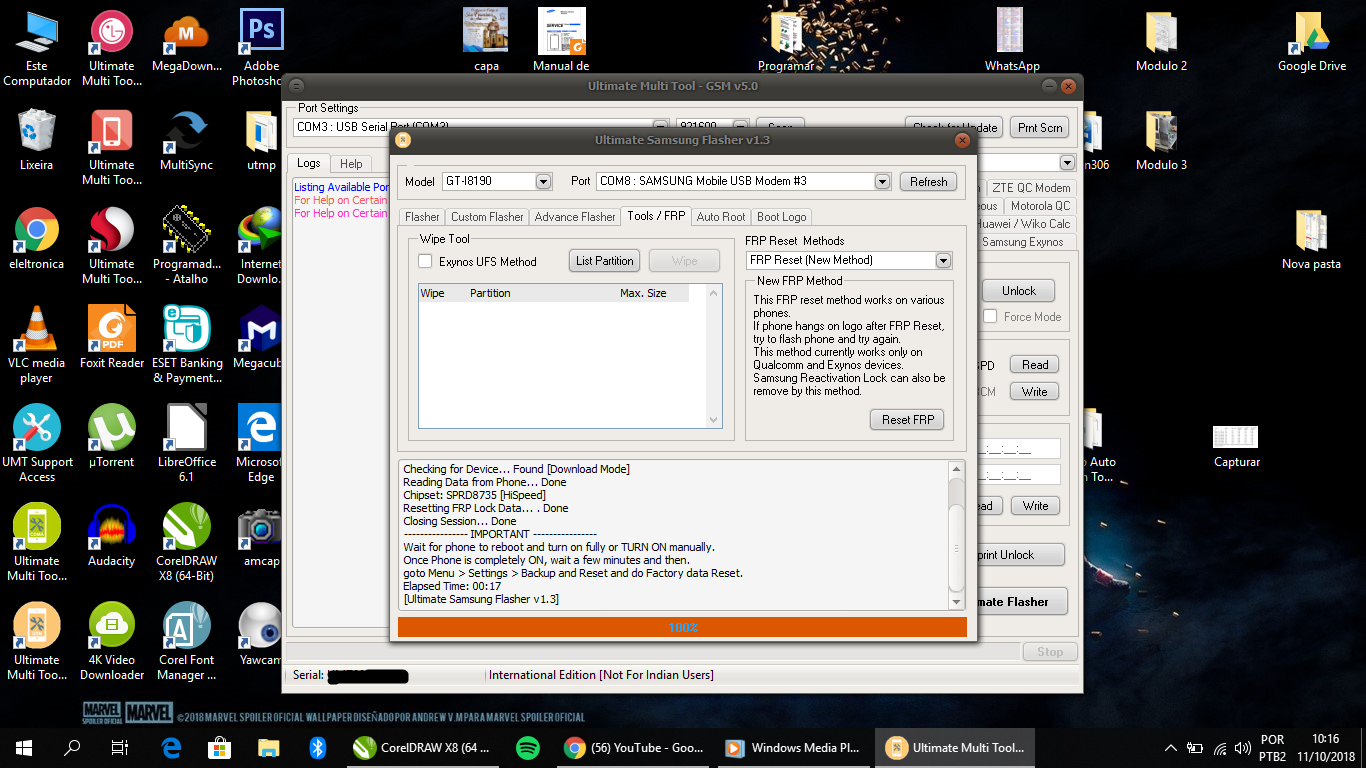Expand the Port COM8 Samsung modem dropdown
Screen dimensions: 1366x768
point(882,181)
